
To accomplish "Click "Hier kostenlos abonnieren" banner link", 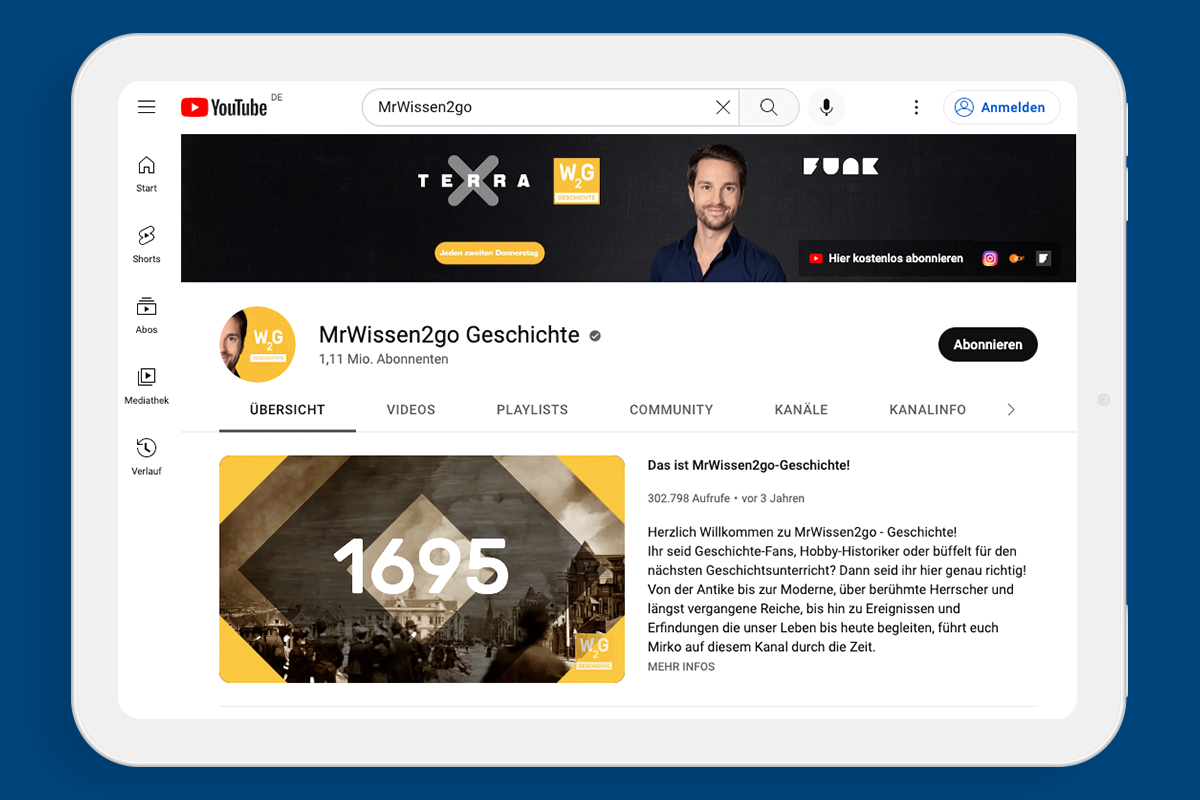I will pyautogui.click(x=896, y=258).
